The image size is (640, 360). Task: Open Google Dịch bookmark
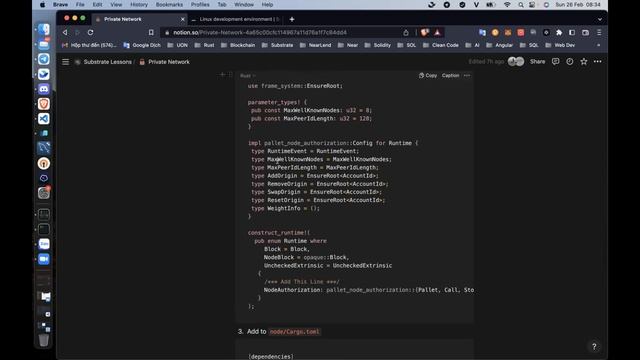142,45
